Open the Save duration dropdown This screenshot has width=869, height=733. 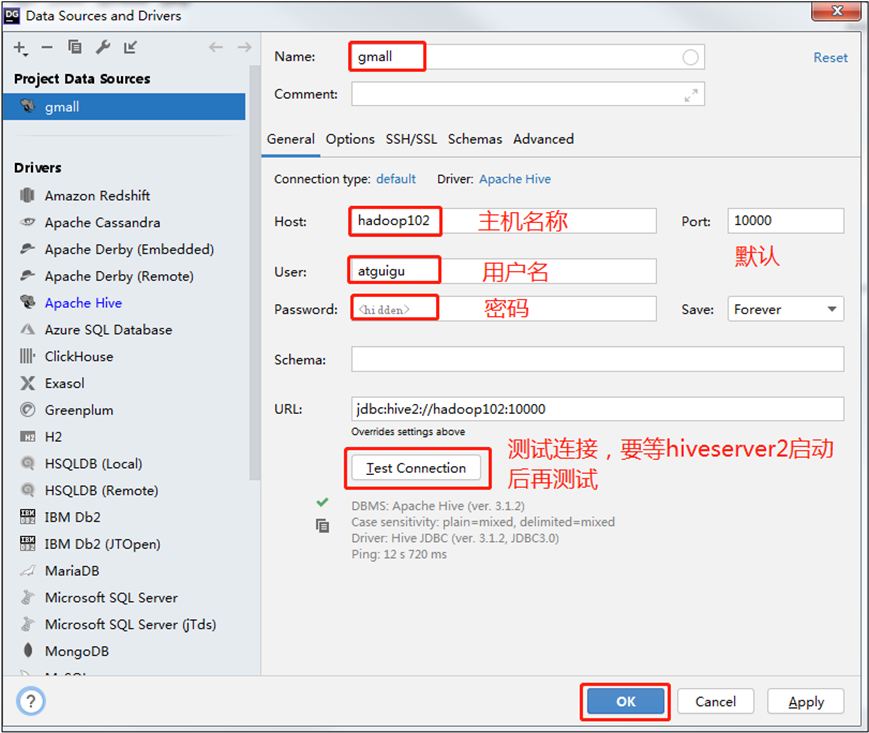(785, 309)
